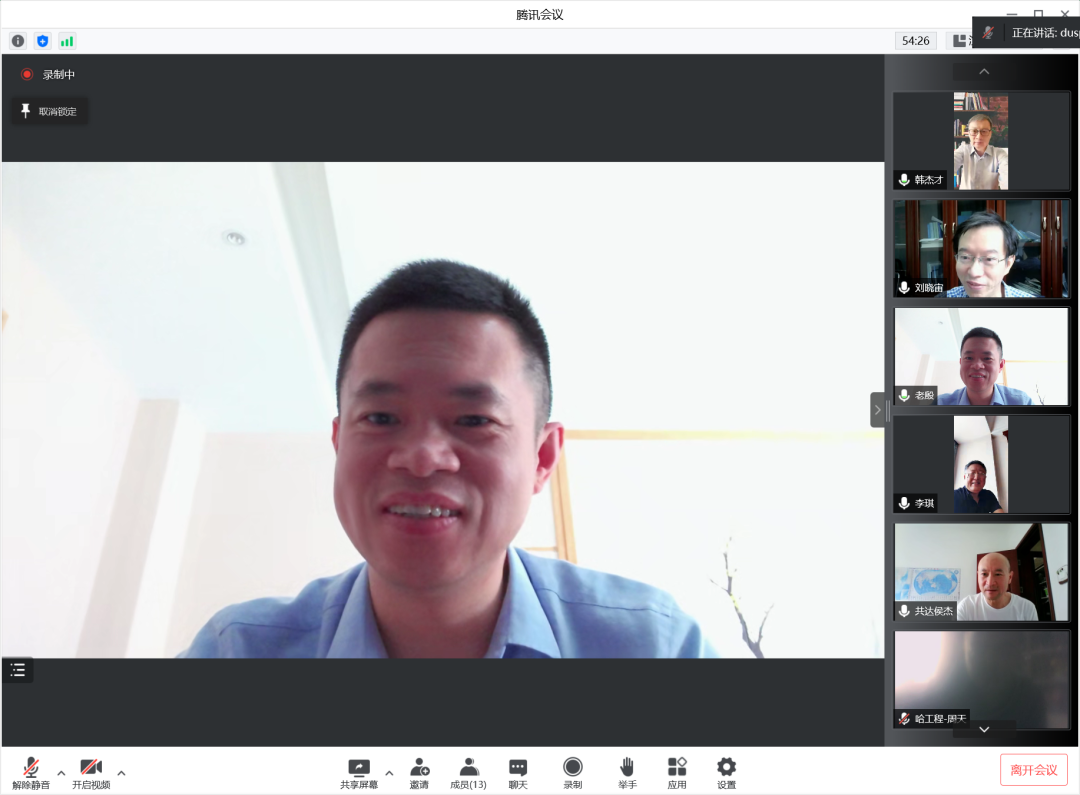1080x795 pixels.
Task: Click 取消锁定 to unpin video
Action: (49, 111)
